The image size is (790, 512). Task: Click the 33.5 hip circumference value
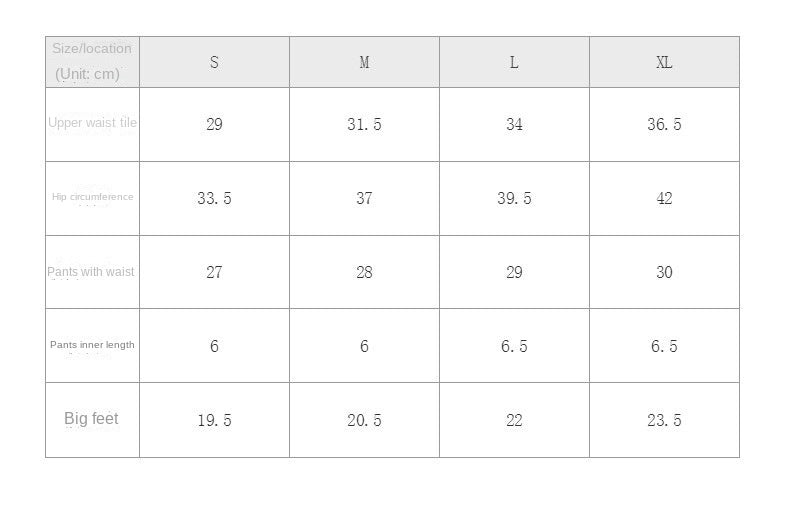tap(214, 199)
